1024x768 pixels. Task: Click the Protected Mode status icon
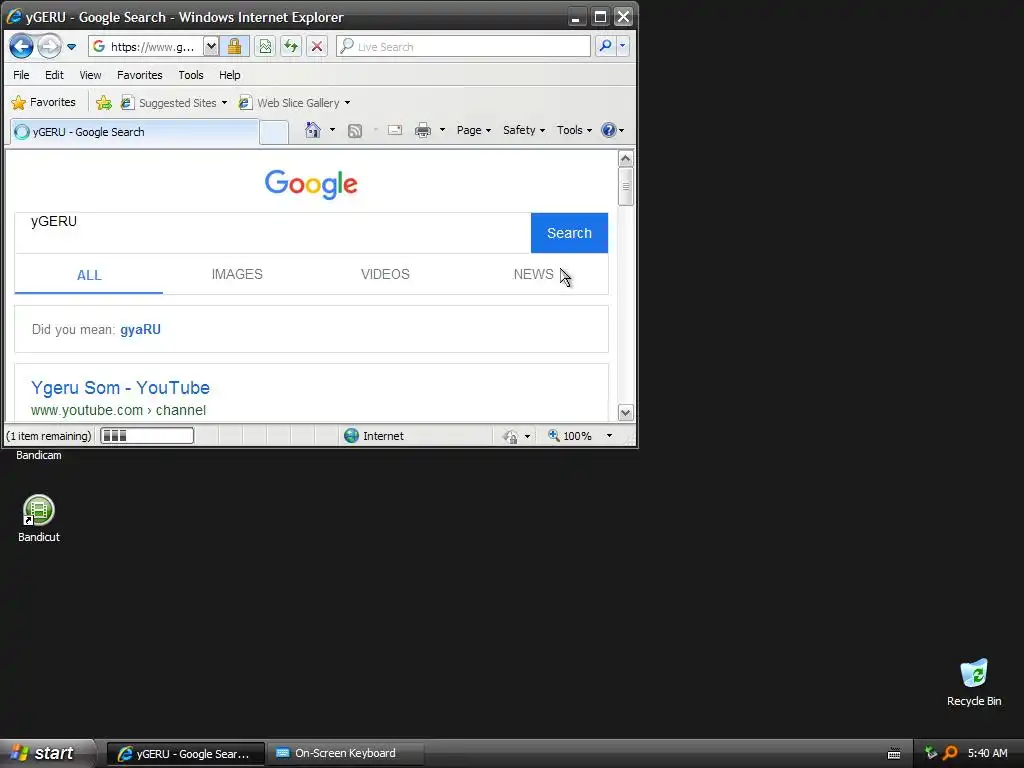(x=510, y=436)
